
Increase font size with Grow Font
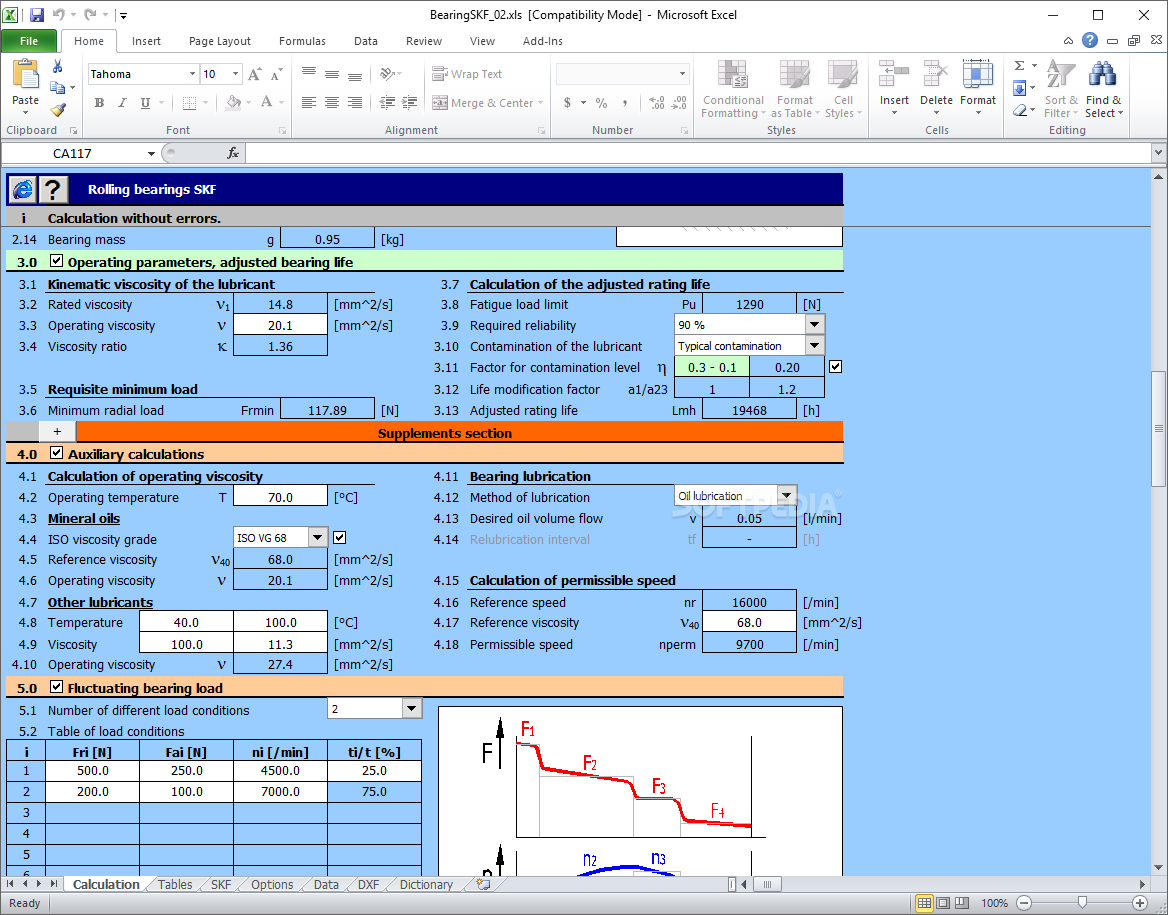(x=254, y=74)
